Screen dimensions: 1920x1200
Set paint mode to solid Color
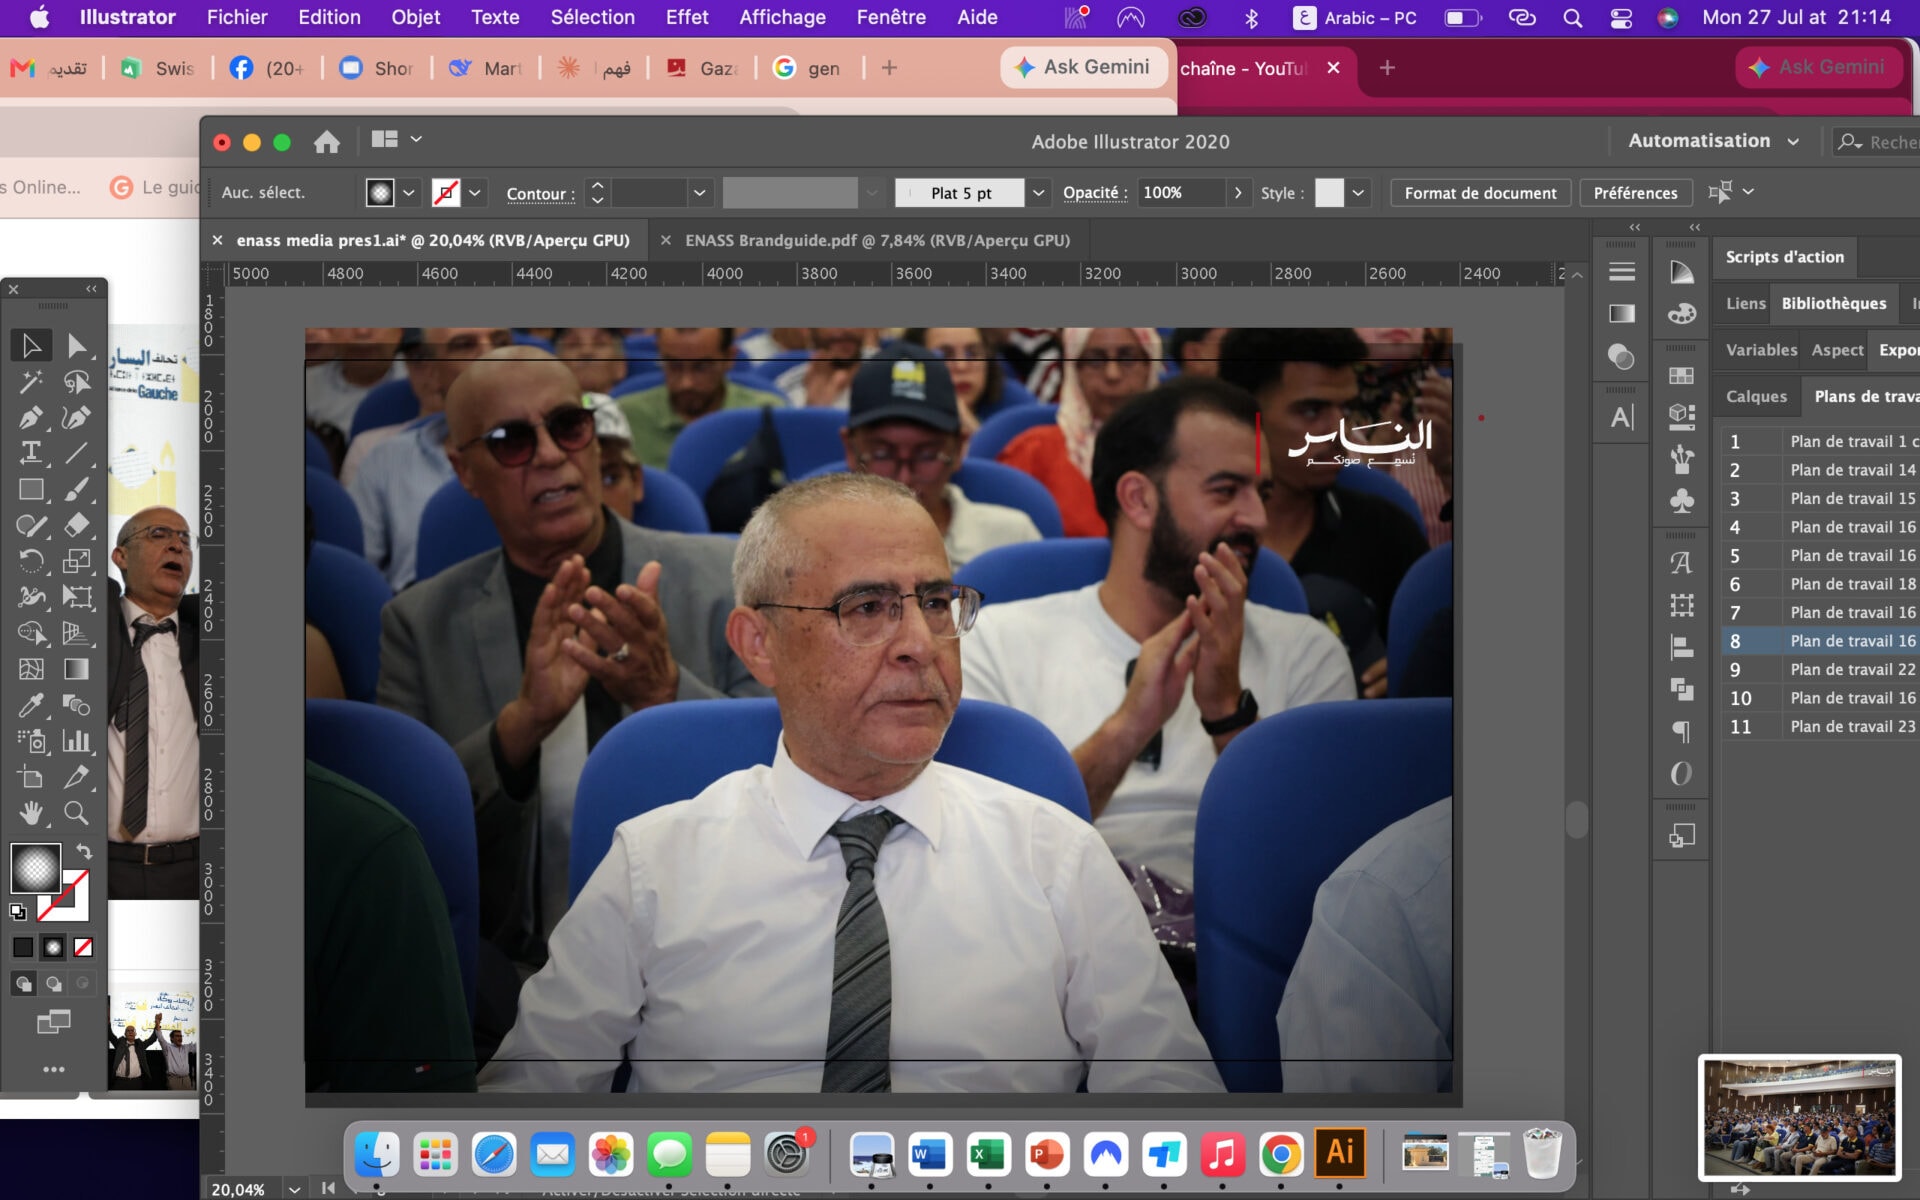click(23, 947)
